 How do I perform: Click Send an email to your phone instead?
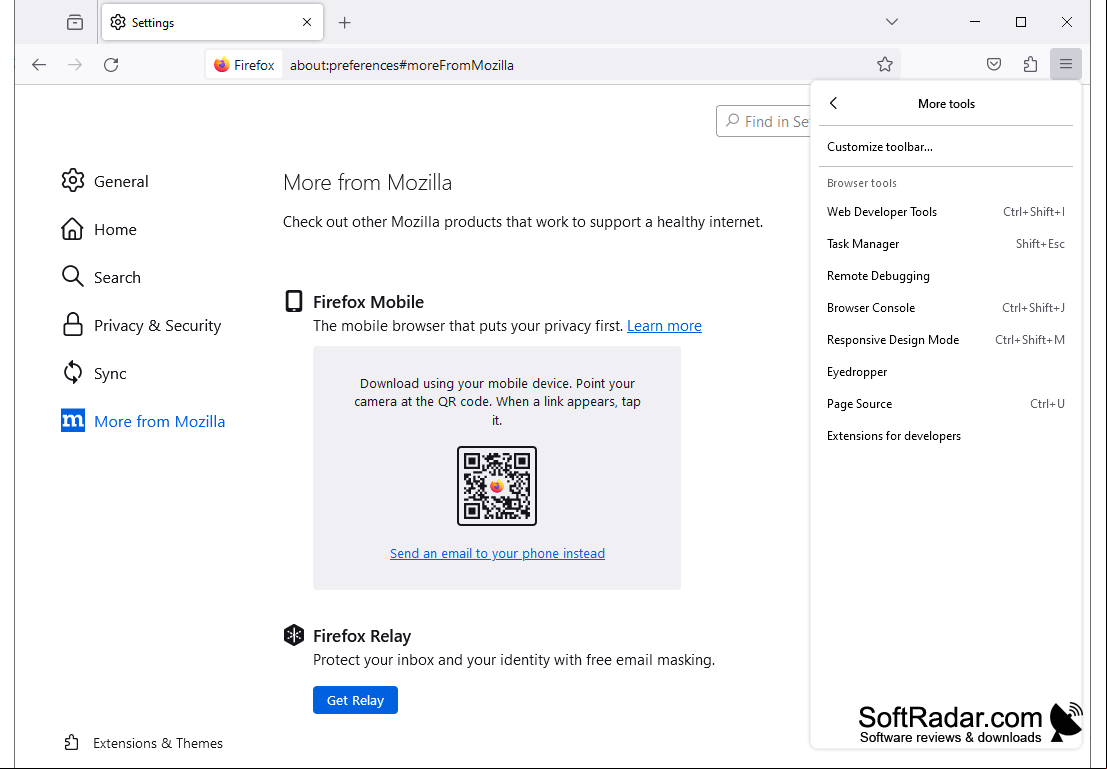click(497, 554)
